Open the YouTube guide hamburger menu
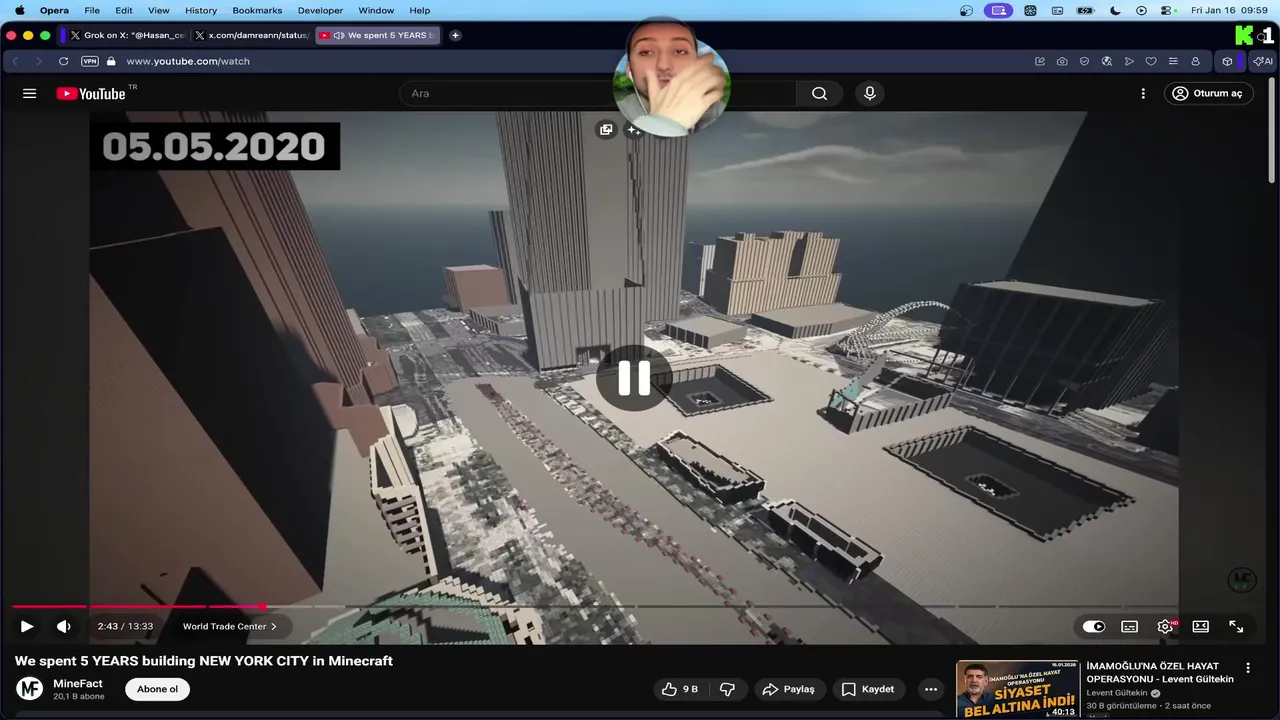Viewport: 1280px width, 720px height. [x=29, y=93]
